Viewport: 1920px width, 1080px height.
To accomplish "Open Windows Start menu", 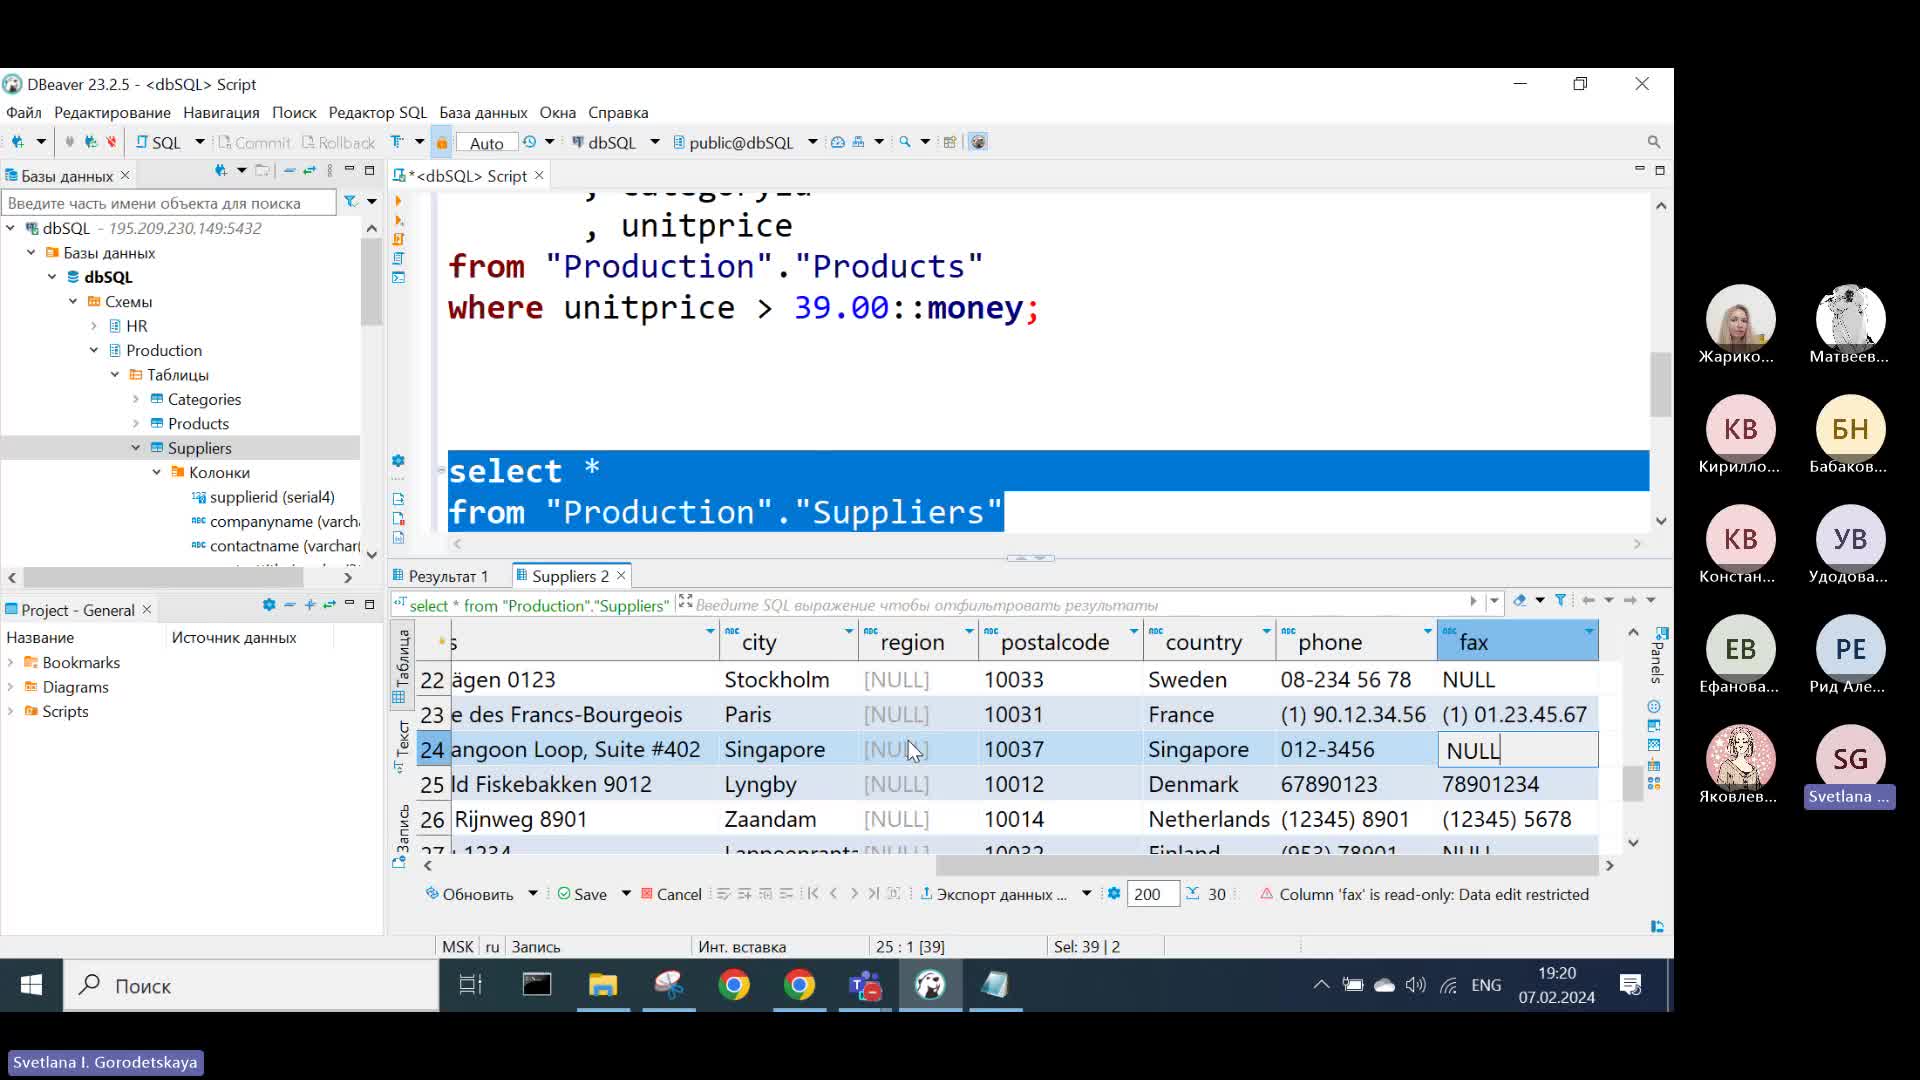I will (31, 986).
